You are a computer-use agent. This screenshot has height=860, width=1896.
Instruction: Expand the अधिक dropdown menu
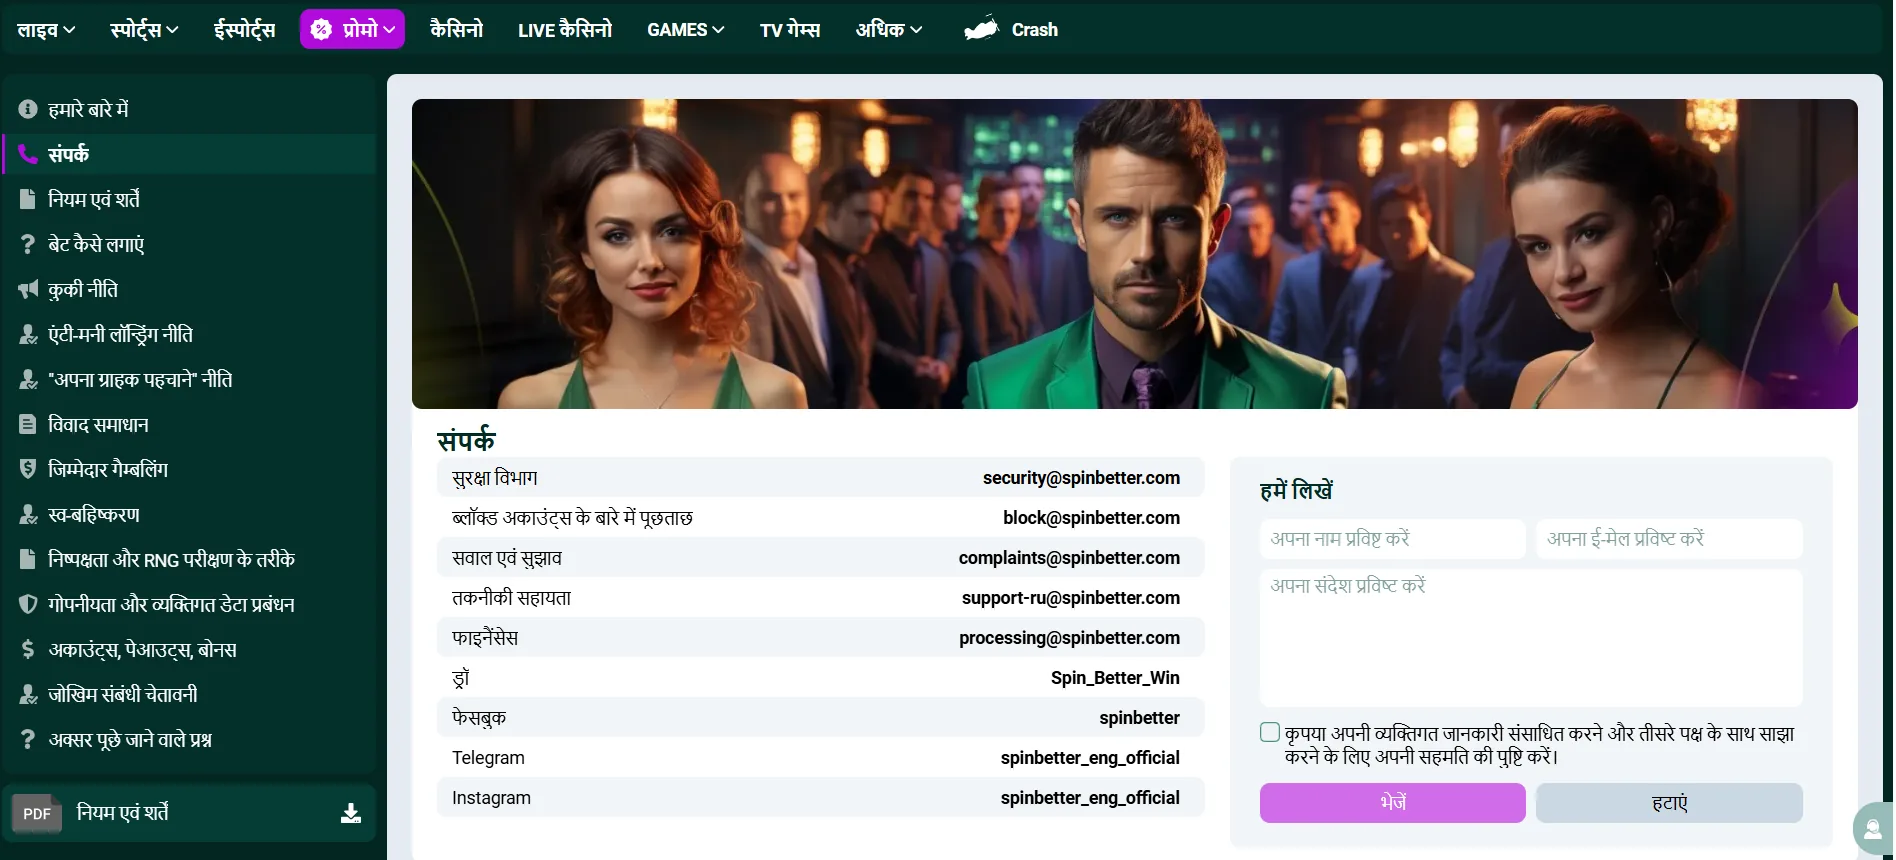[x=889, y=30]
